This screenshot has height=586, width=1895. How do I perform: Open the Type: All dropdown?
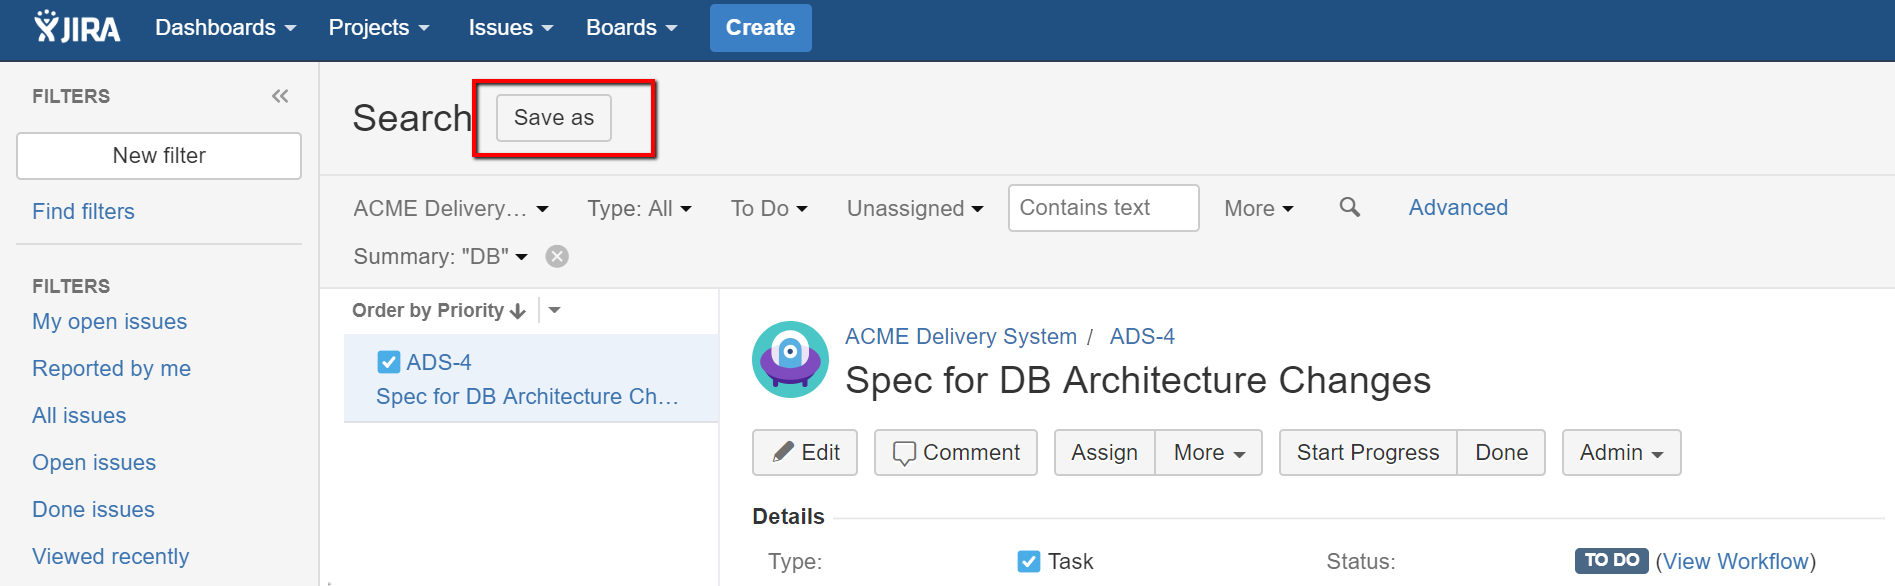(639, 208)
